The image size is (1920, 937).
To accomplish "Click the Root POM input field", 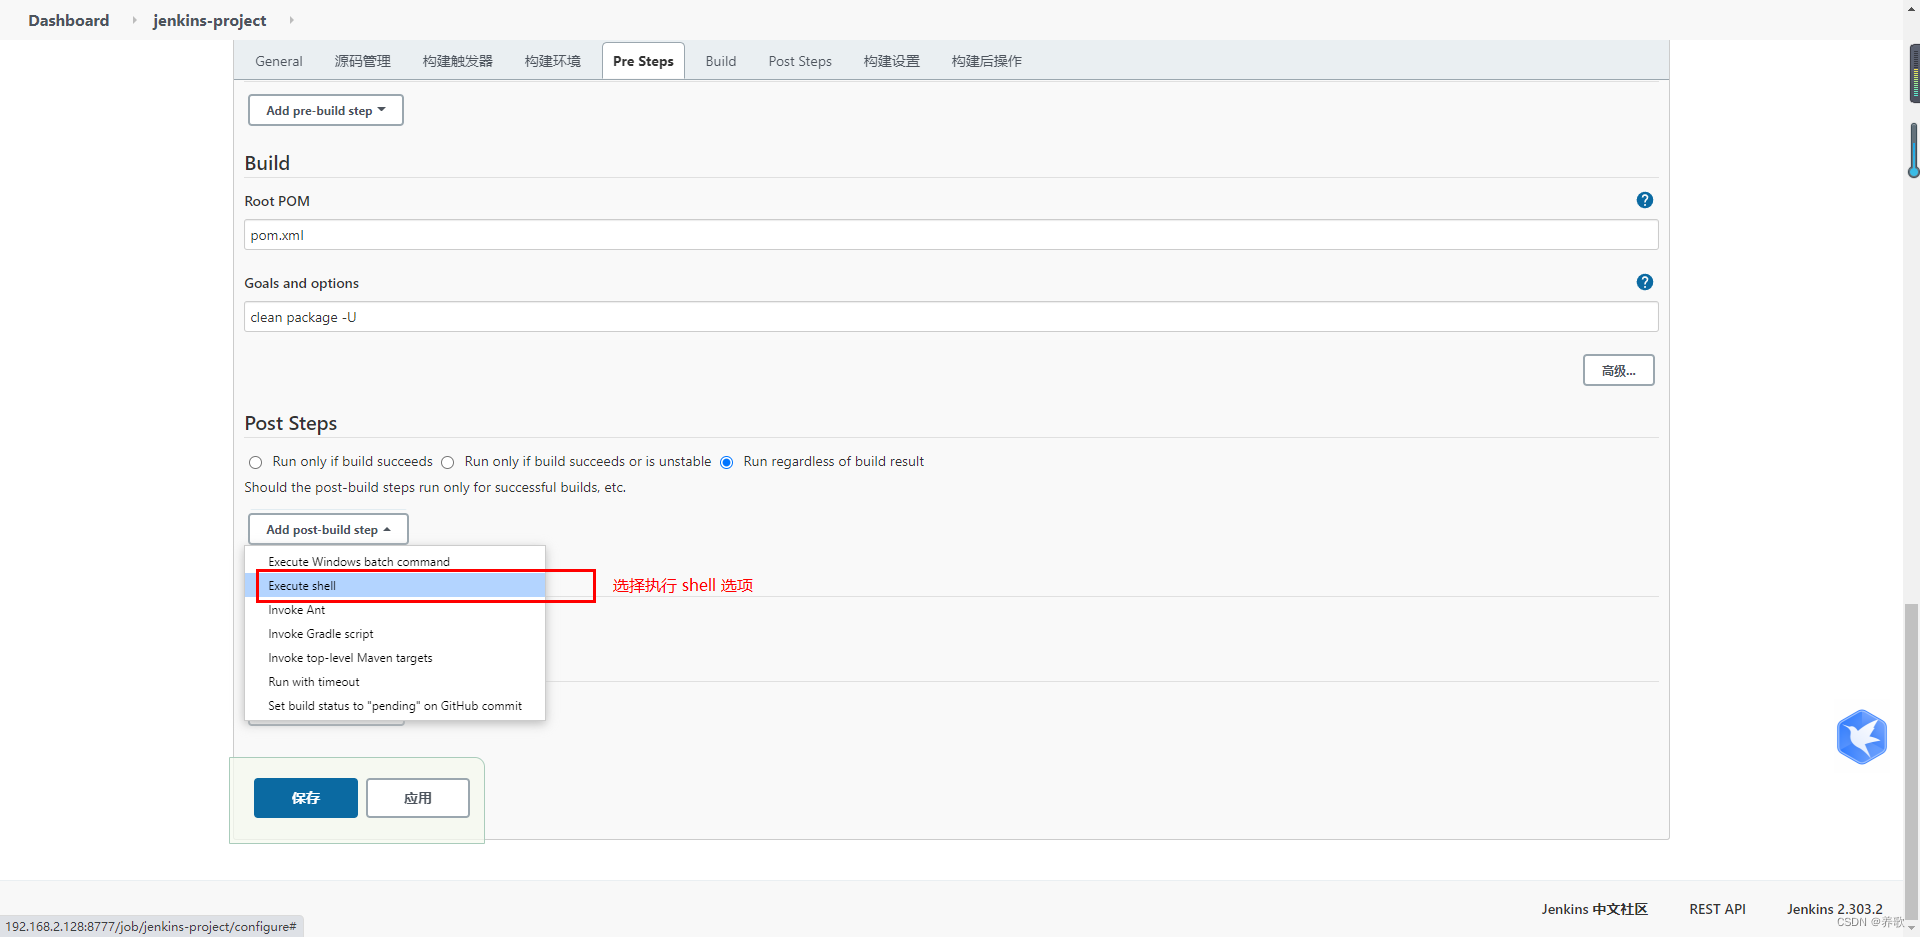I will [x=951, y=235].
